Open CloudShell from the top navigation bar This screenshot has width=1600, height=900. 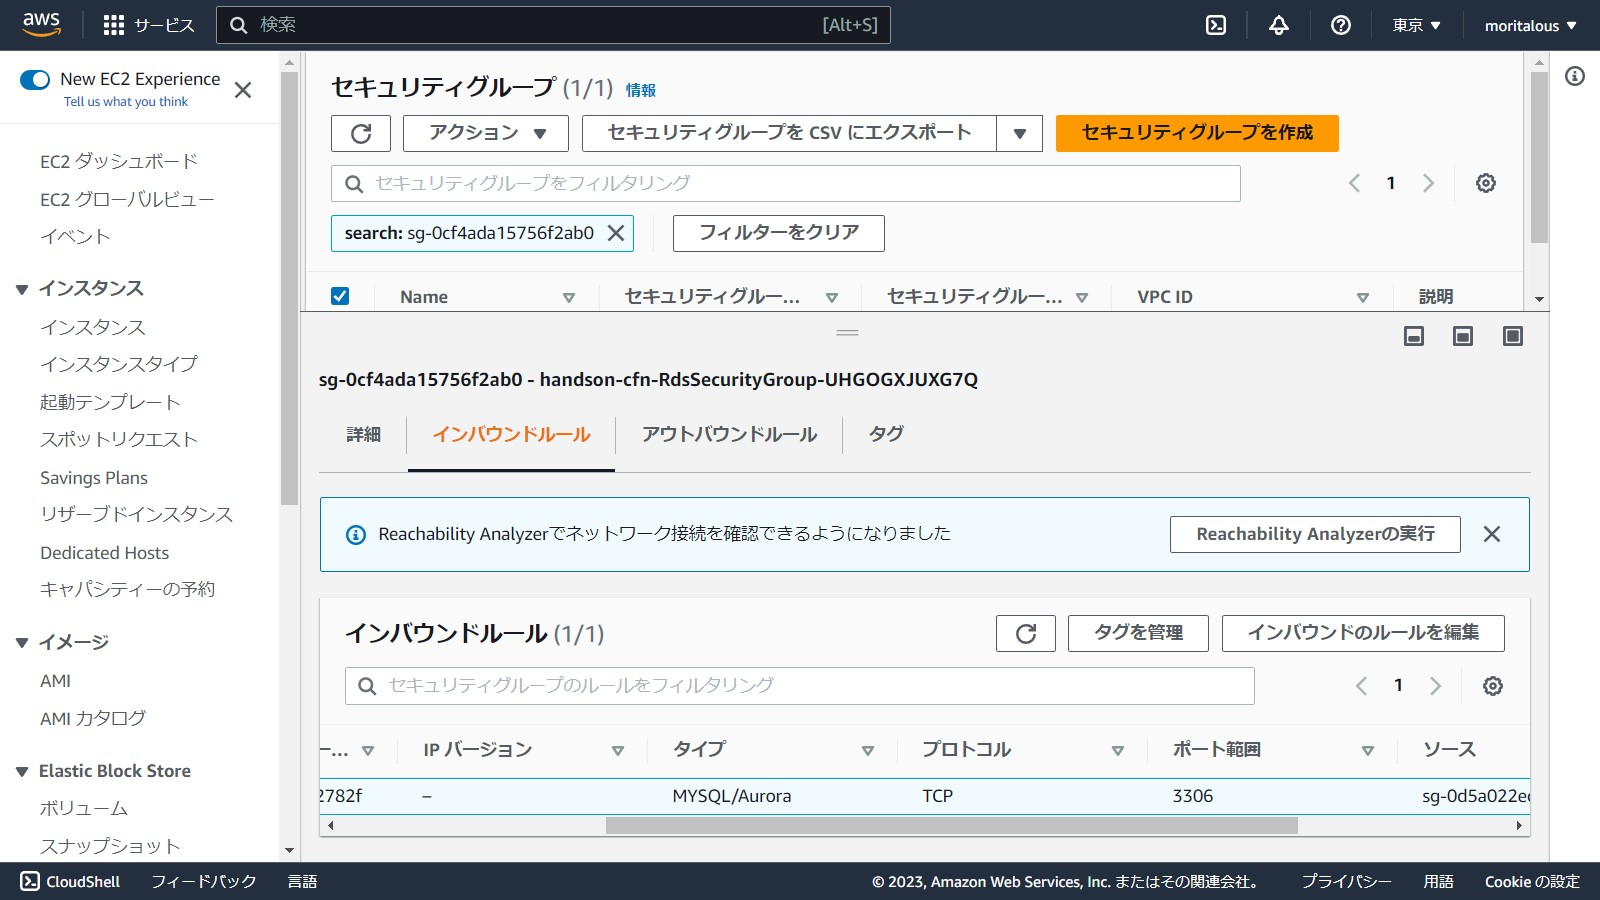click(1216, 25)
